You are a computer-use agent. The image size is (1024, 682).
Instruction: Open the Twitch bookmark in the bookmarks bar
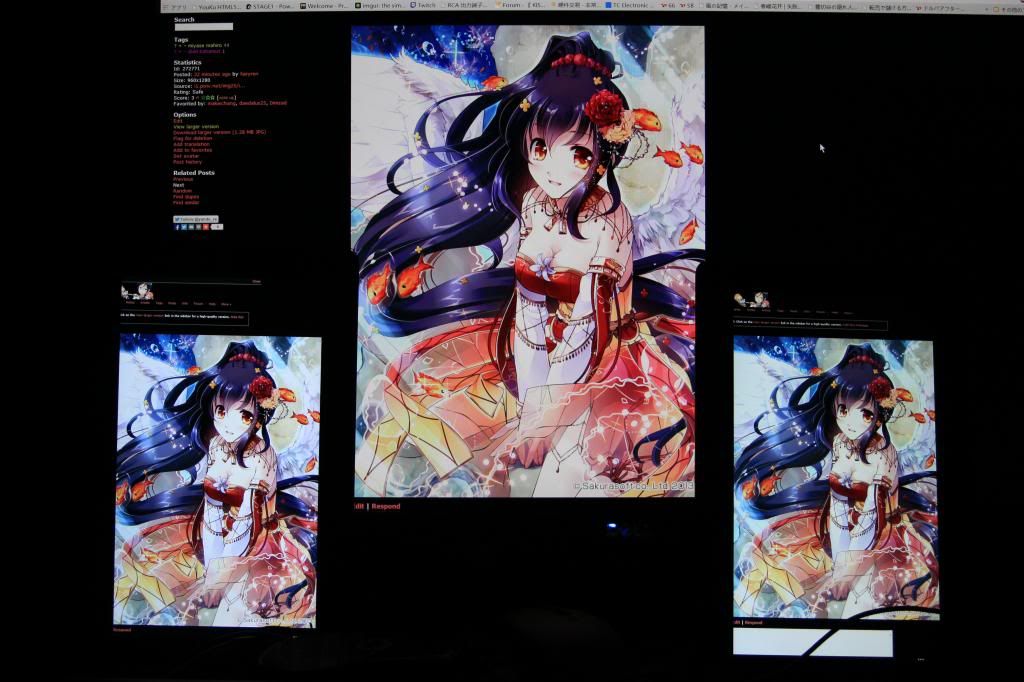coord(423,5)
